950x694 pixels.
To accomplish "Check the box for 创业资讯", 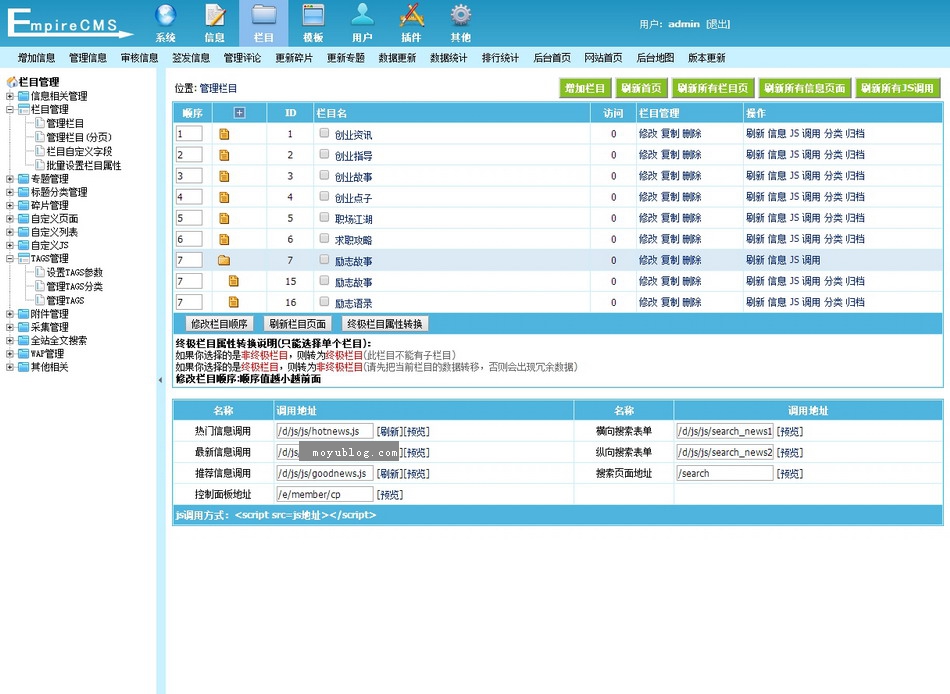I will click(324, 133).
